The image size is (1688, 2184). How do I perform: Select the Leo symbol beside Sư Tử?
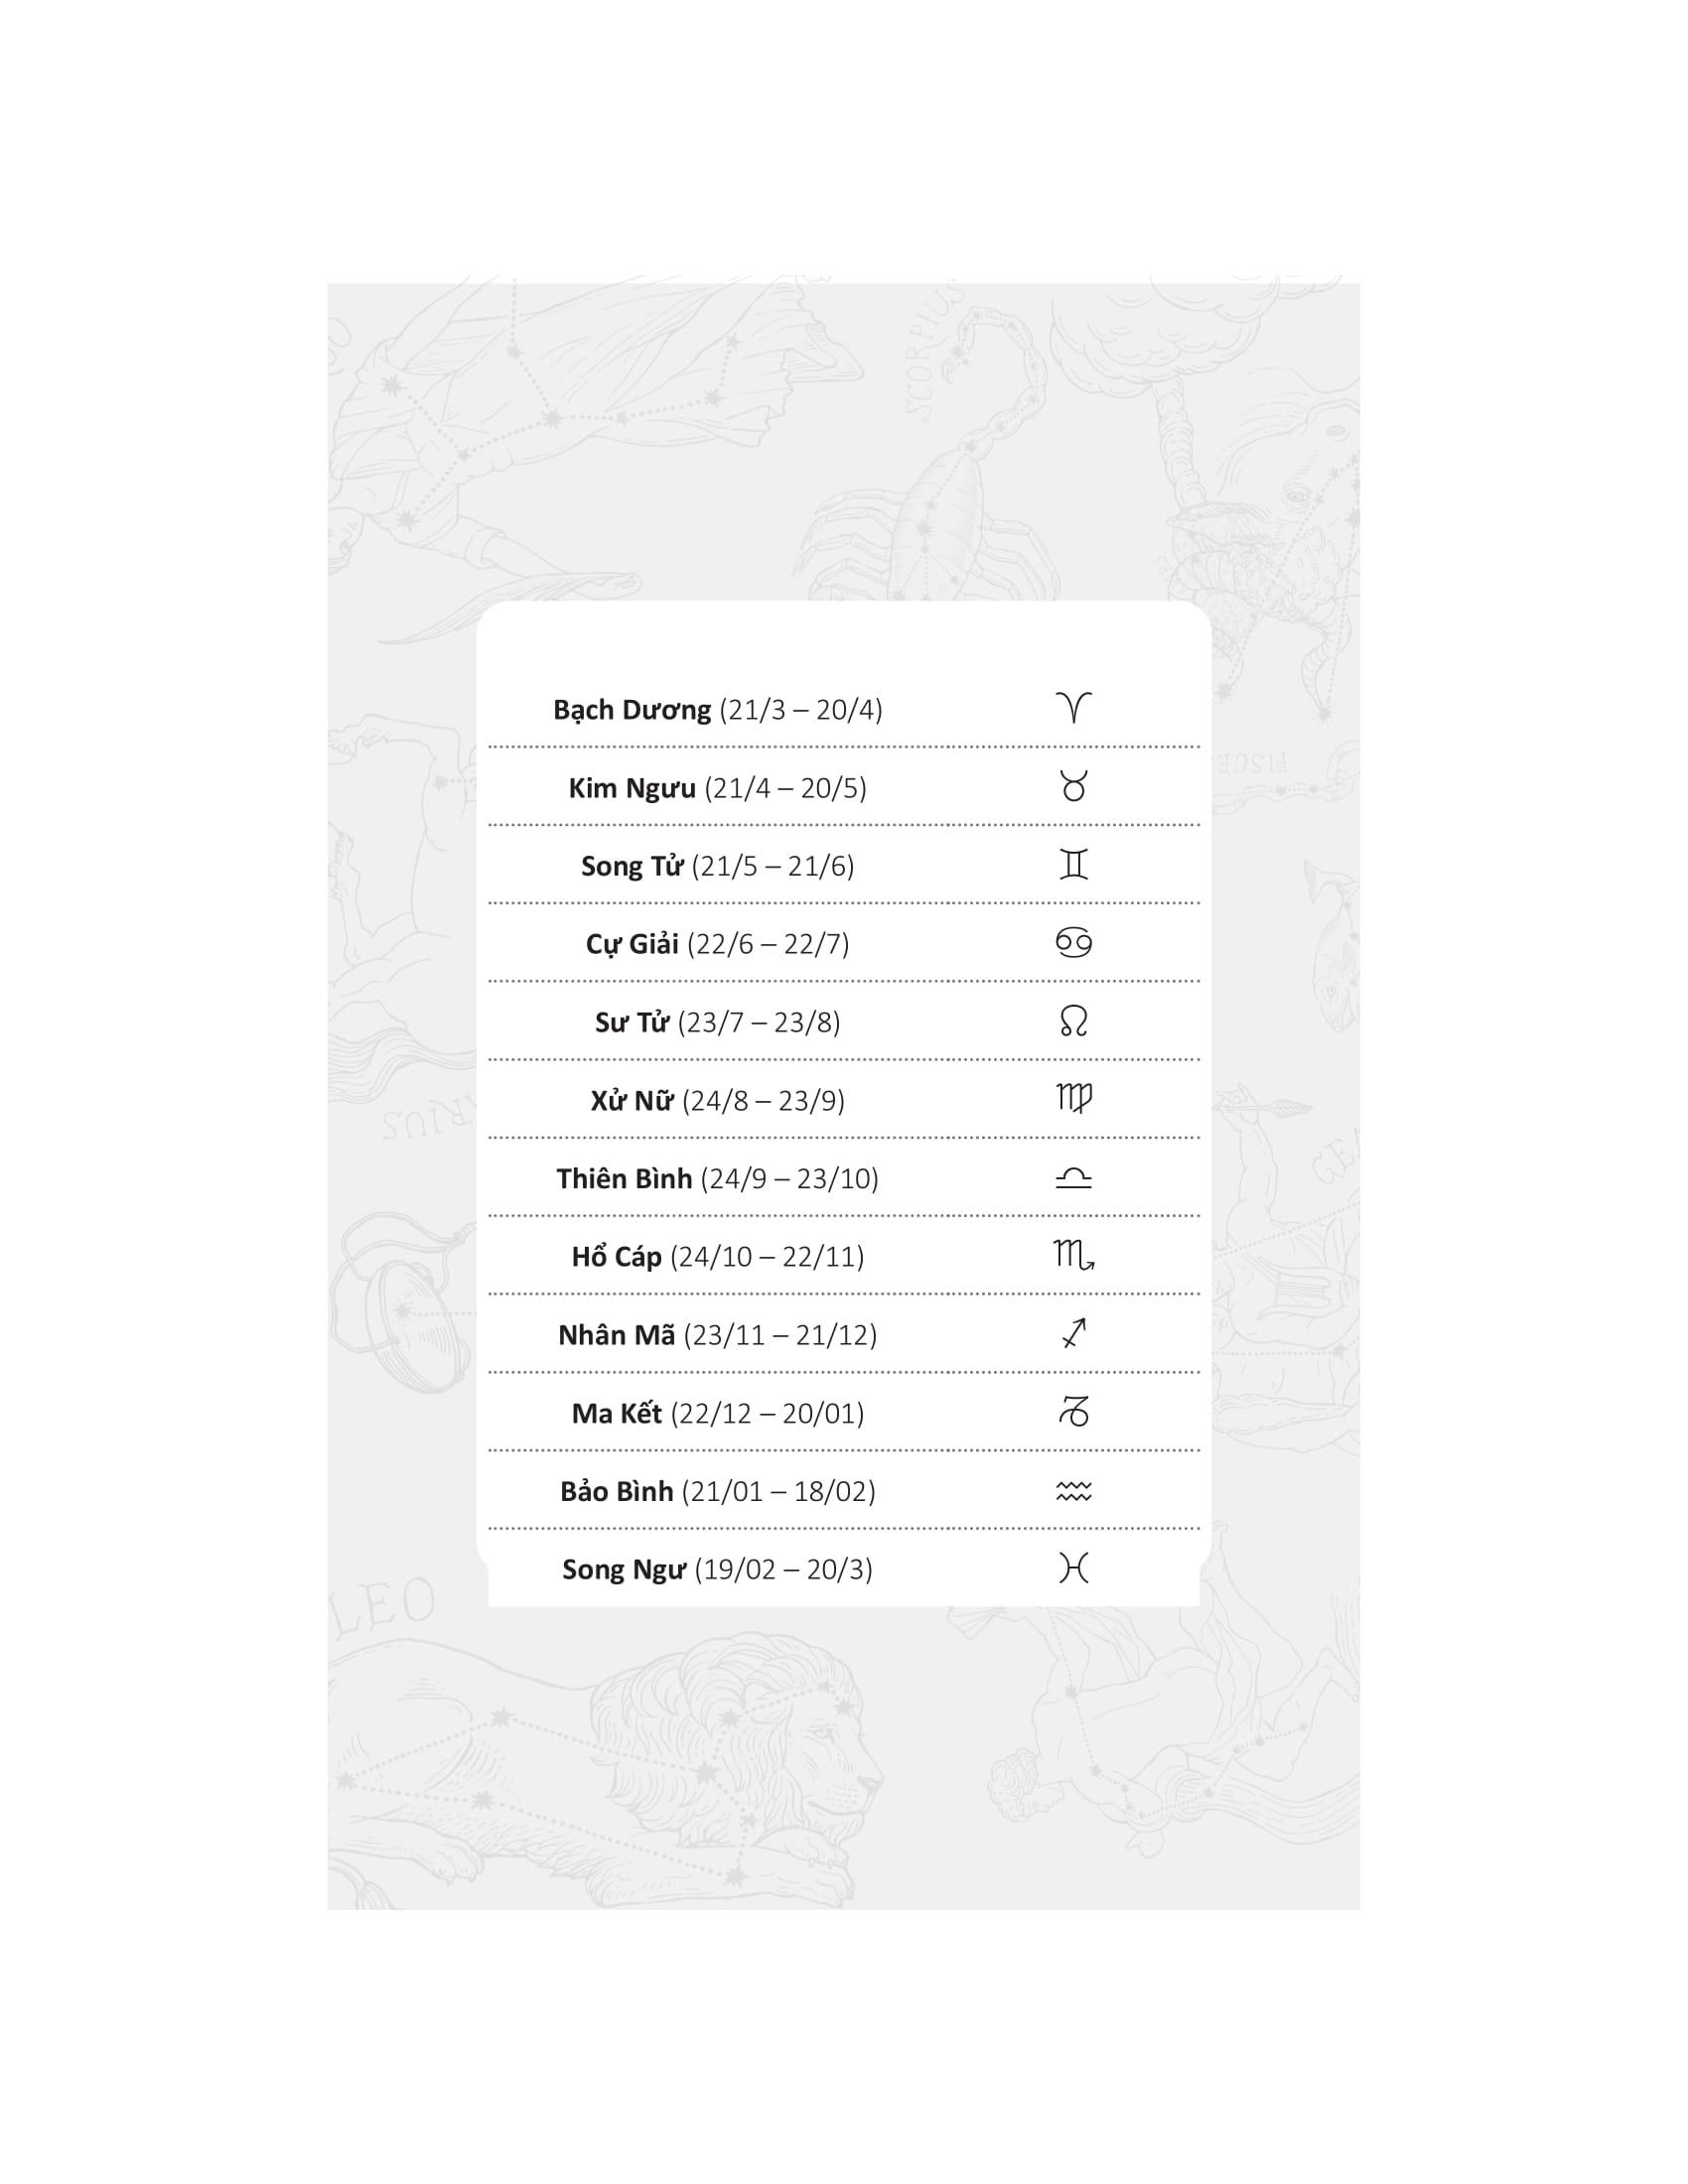click(1073, 1020)
